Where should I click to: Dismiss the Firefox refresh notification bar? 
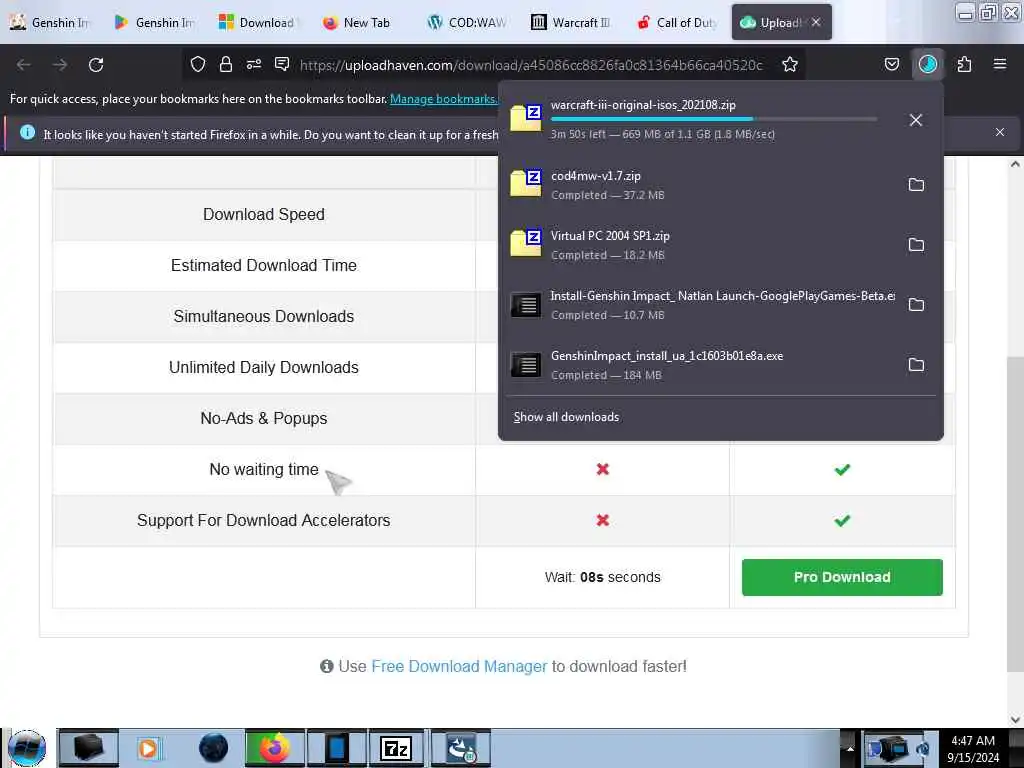1000,133
